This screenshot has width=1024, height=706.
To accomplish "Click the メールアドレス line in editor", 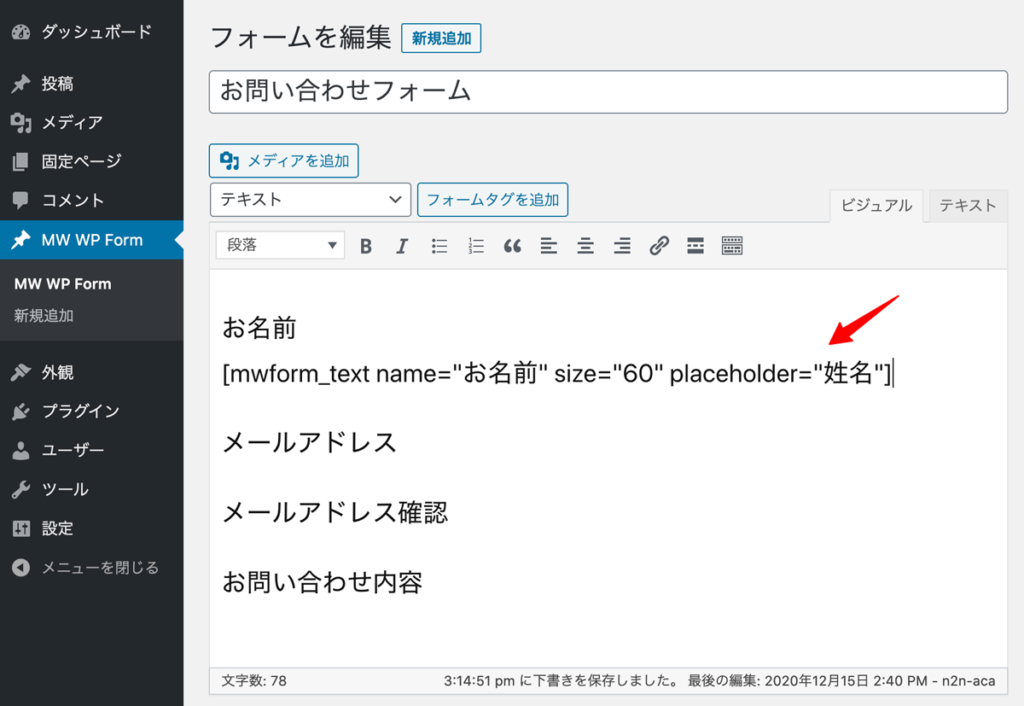I will point(310,443).
